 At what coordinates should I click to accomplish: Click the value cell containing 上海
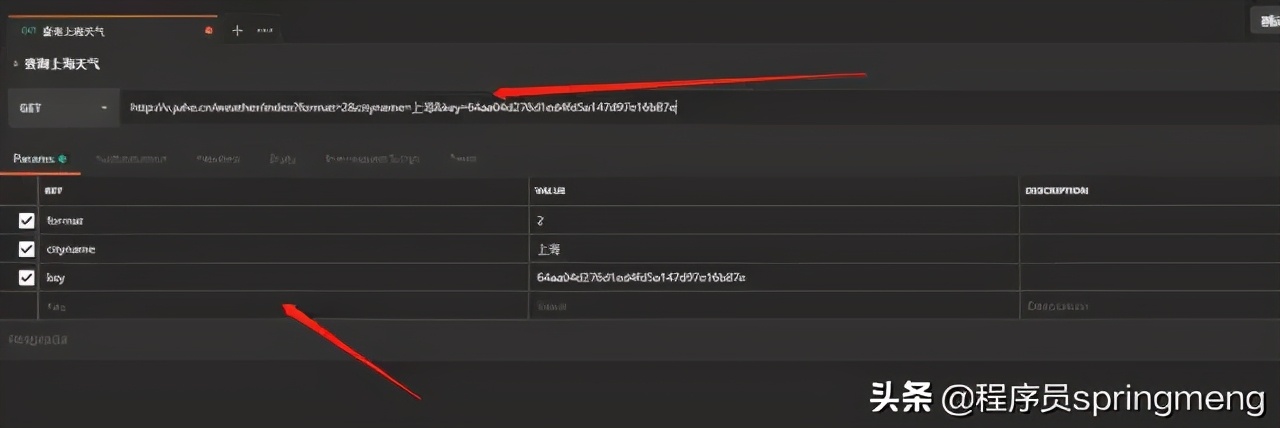(774, 249)
